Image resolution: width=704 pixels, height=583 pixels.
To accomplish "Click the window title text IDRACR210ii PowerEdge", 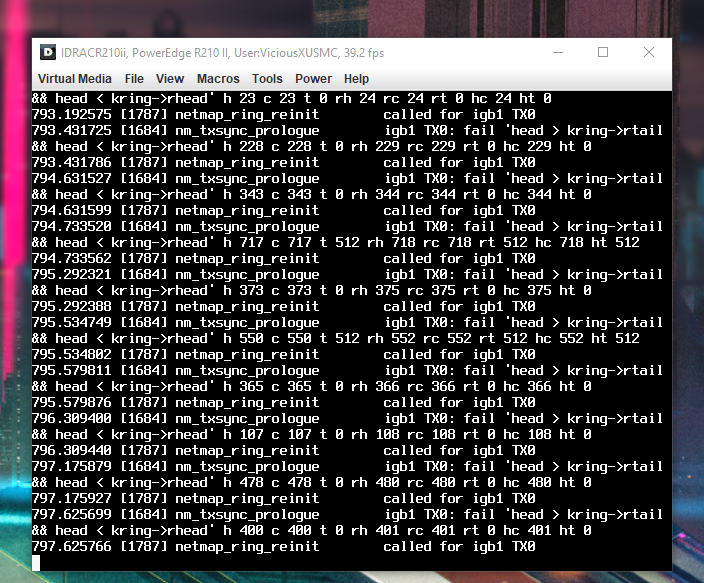I will (x=222, y=53).
